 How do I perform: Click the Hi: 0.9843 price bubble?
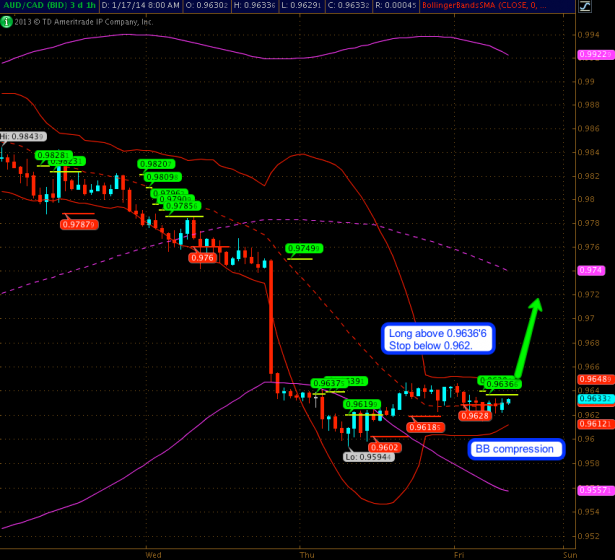tap(21, 137)
